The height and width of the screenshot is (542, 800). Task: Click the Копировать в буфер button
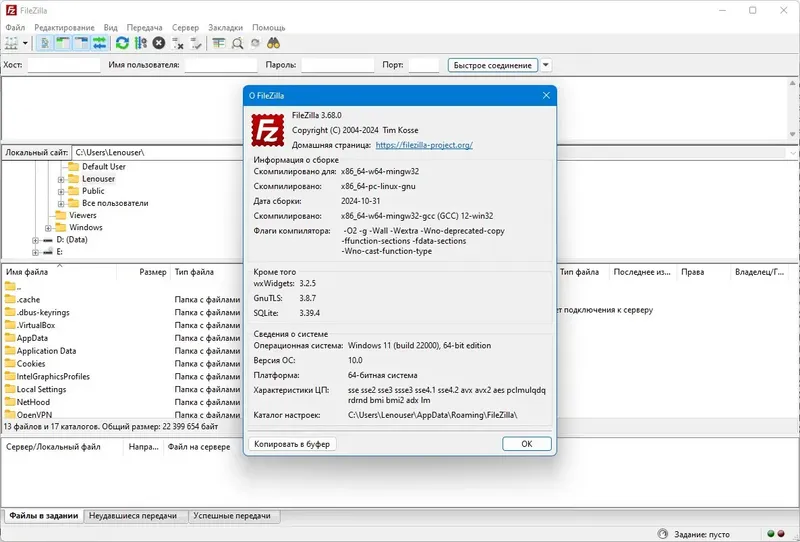tap(292, 444)
